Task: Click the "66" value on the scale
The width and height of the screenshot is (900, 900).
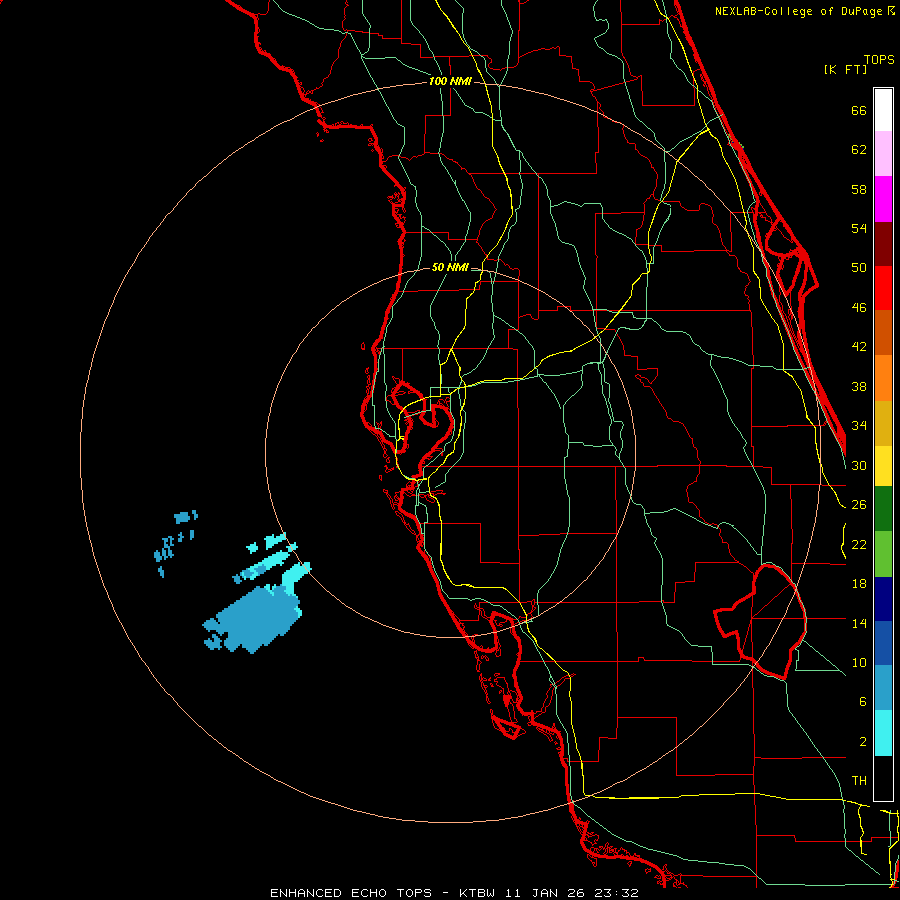Action: [x=859, y=110]
